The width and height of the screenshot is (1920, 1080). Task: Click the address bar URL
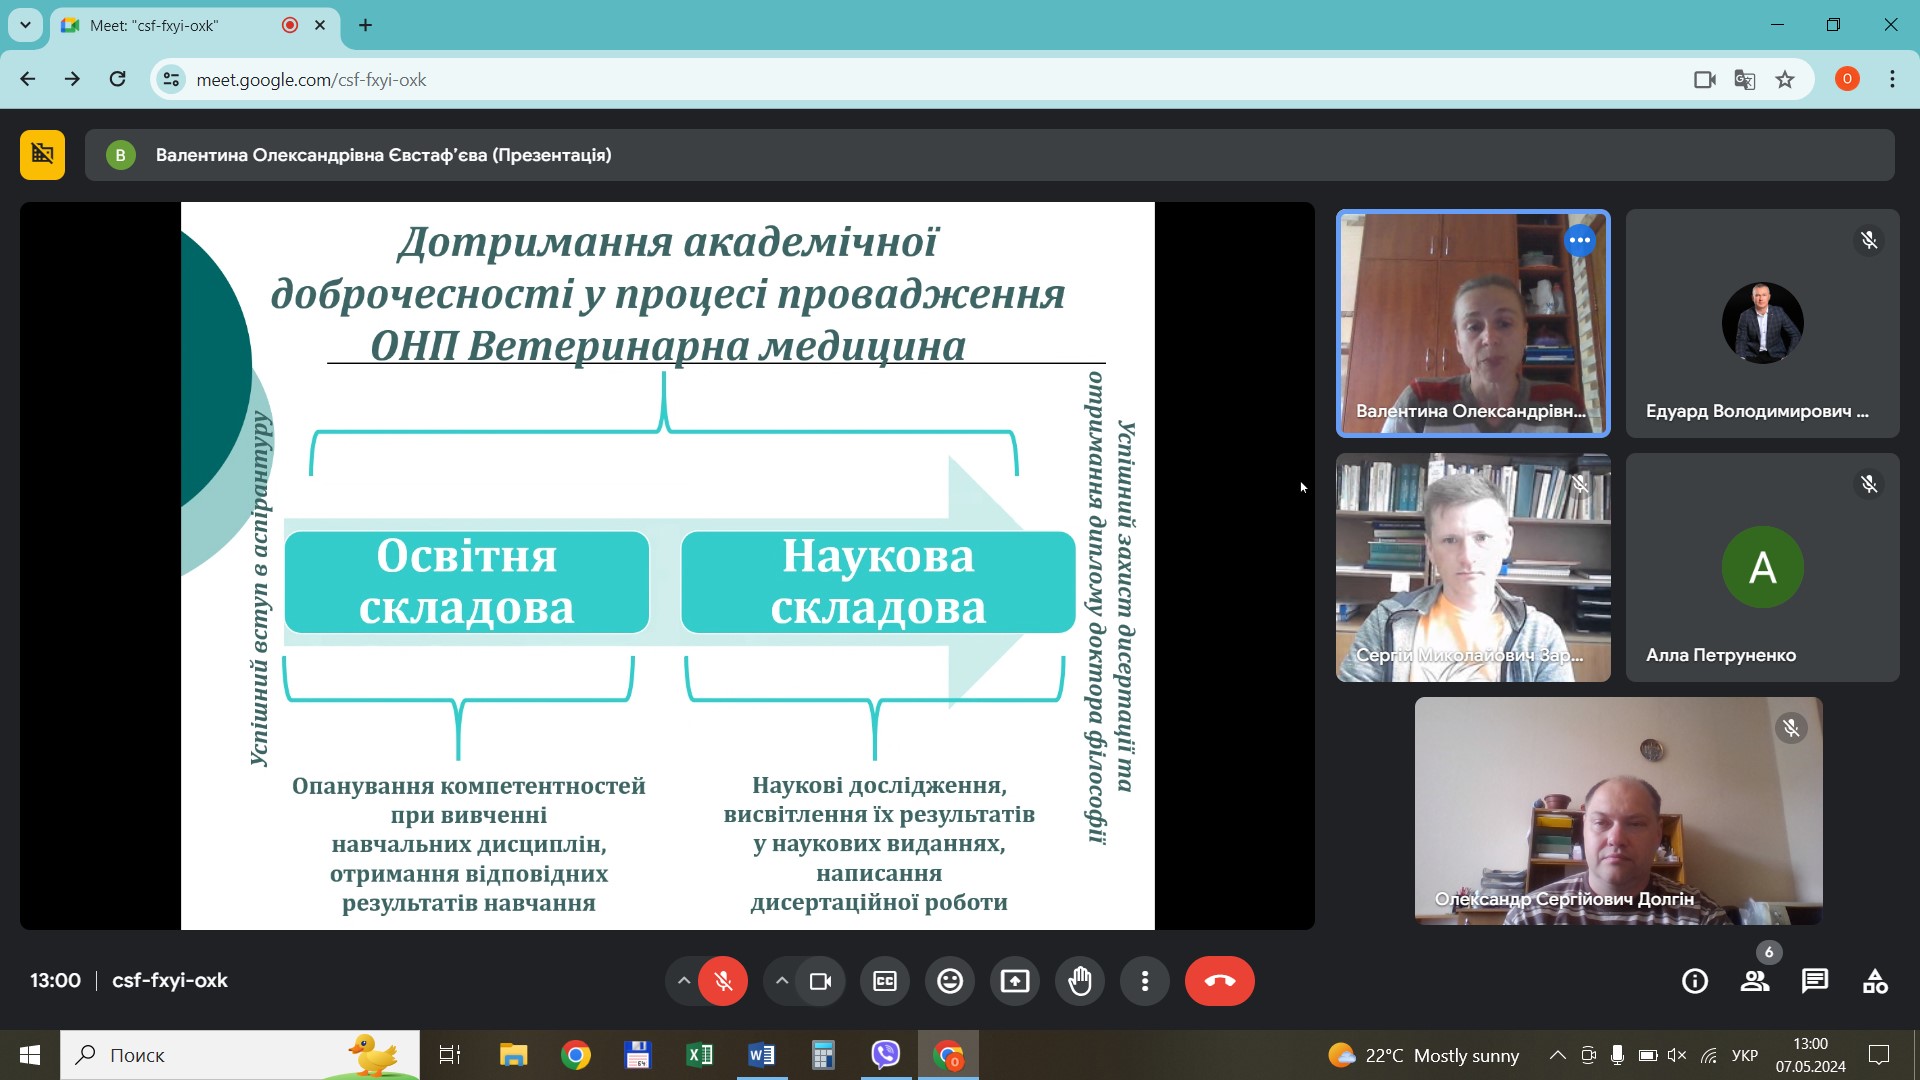(x=311, y=79)
